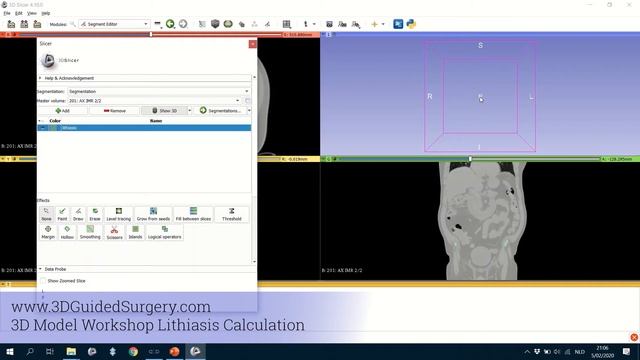Select the Islands effect
Viewport: 640px width, 360px height.
coord(135,232)
